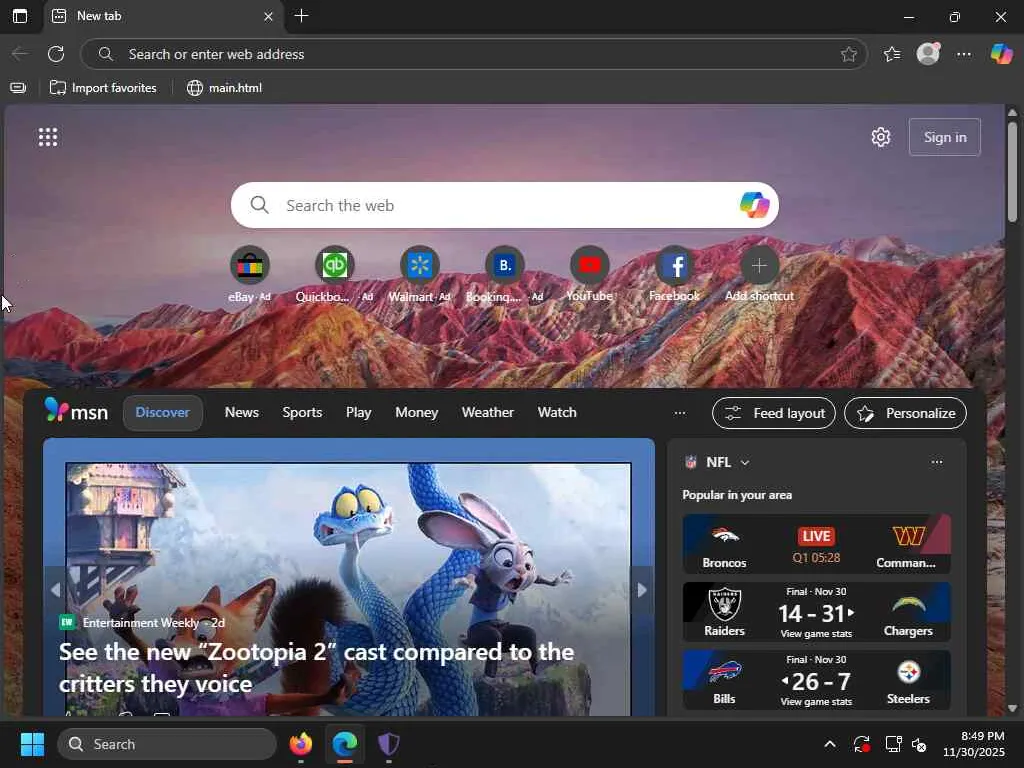This screenshot has height=768, width=1024.
Task: Click the Search the web box
Action: pos(504,205)
